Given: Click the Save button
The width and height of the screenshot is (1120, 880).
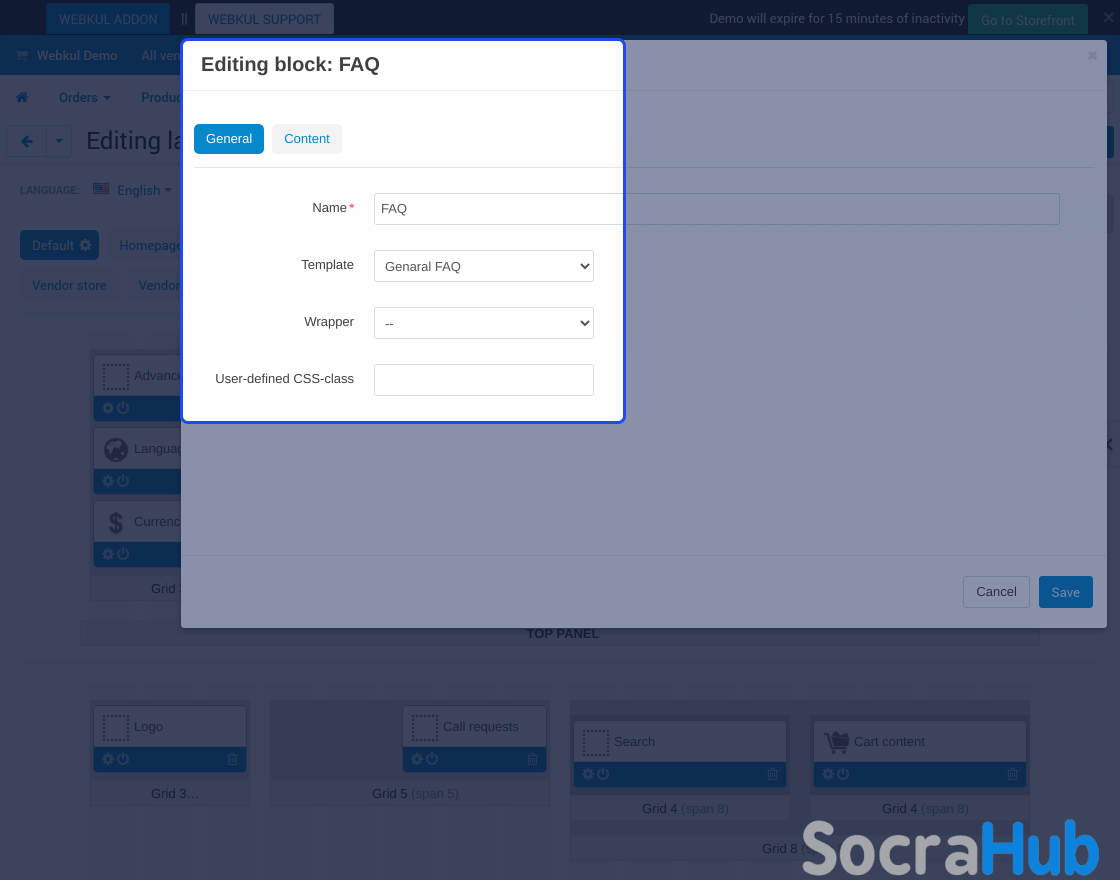Looking at the screenshot, I should (x=1065, y=591).
